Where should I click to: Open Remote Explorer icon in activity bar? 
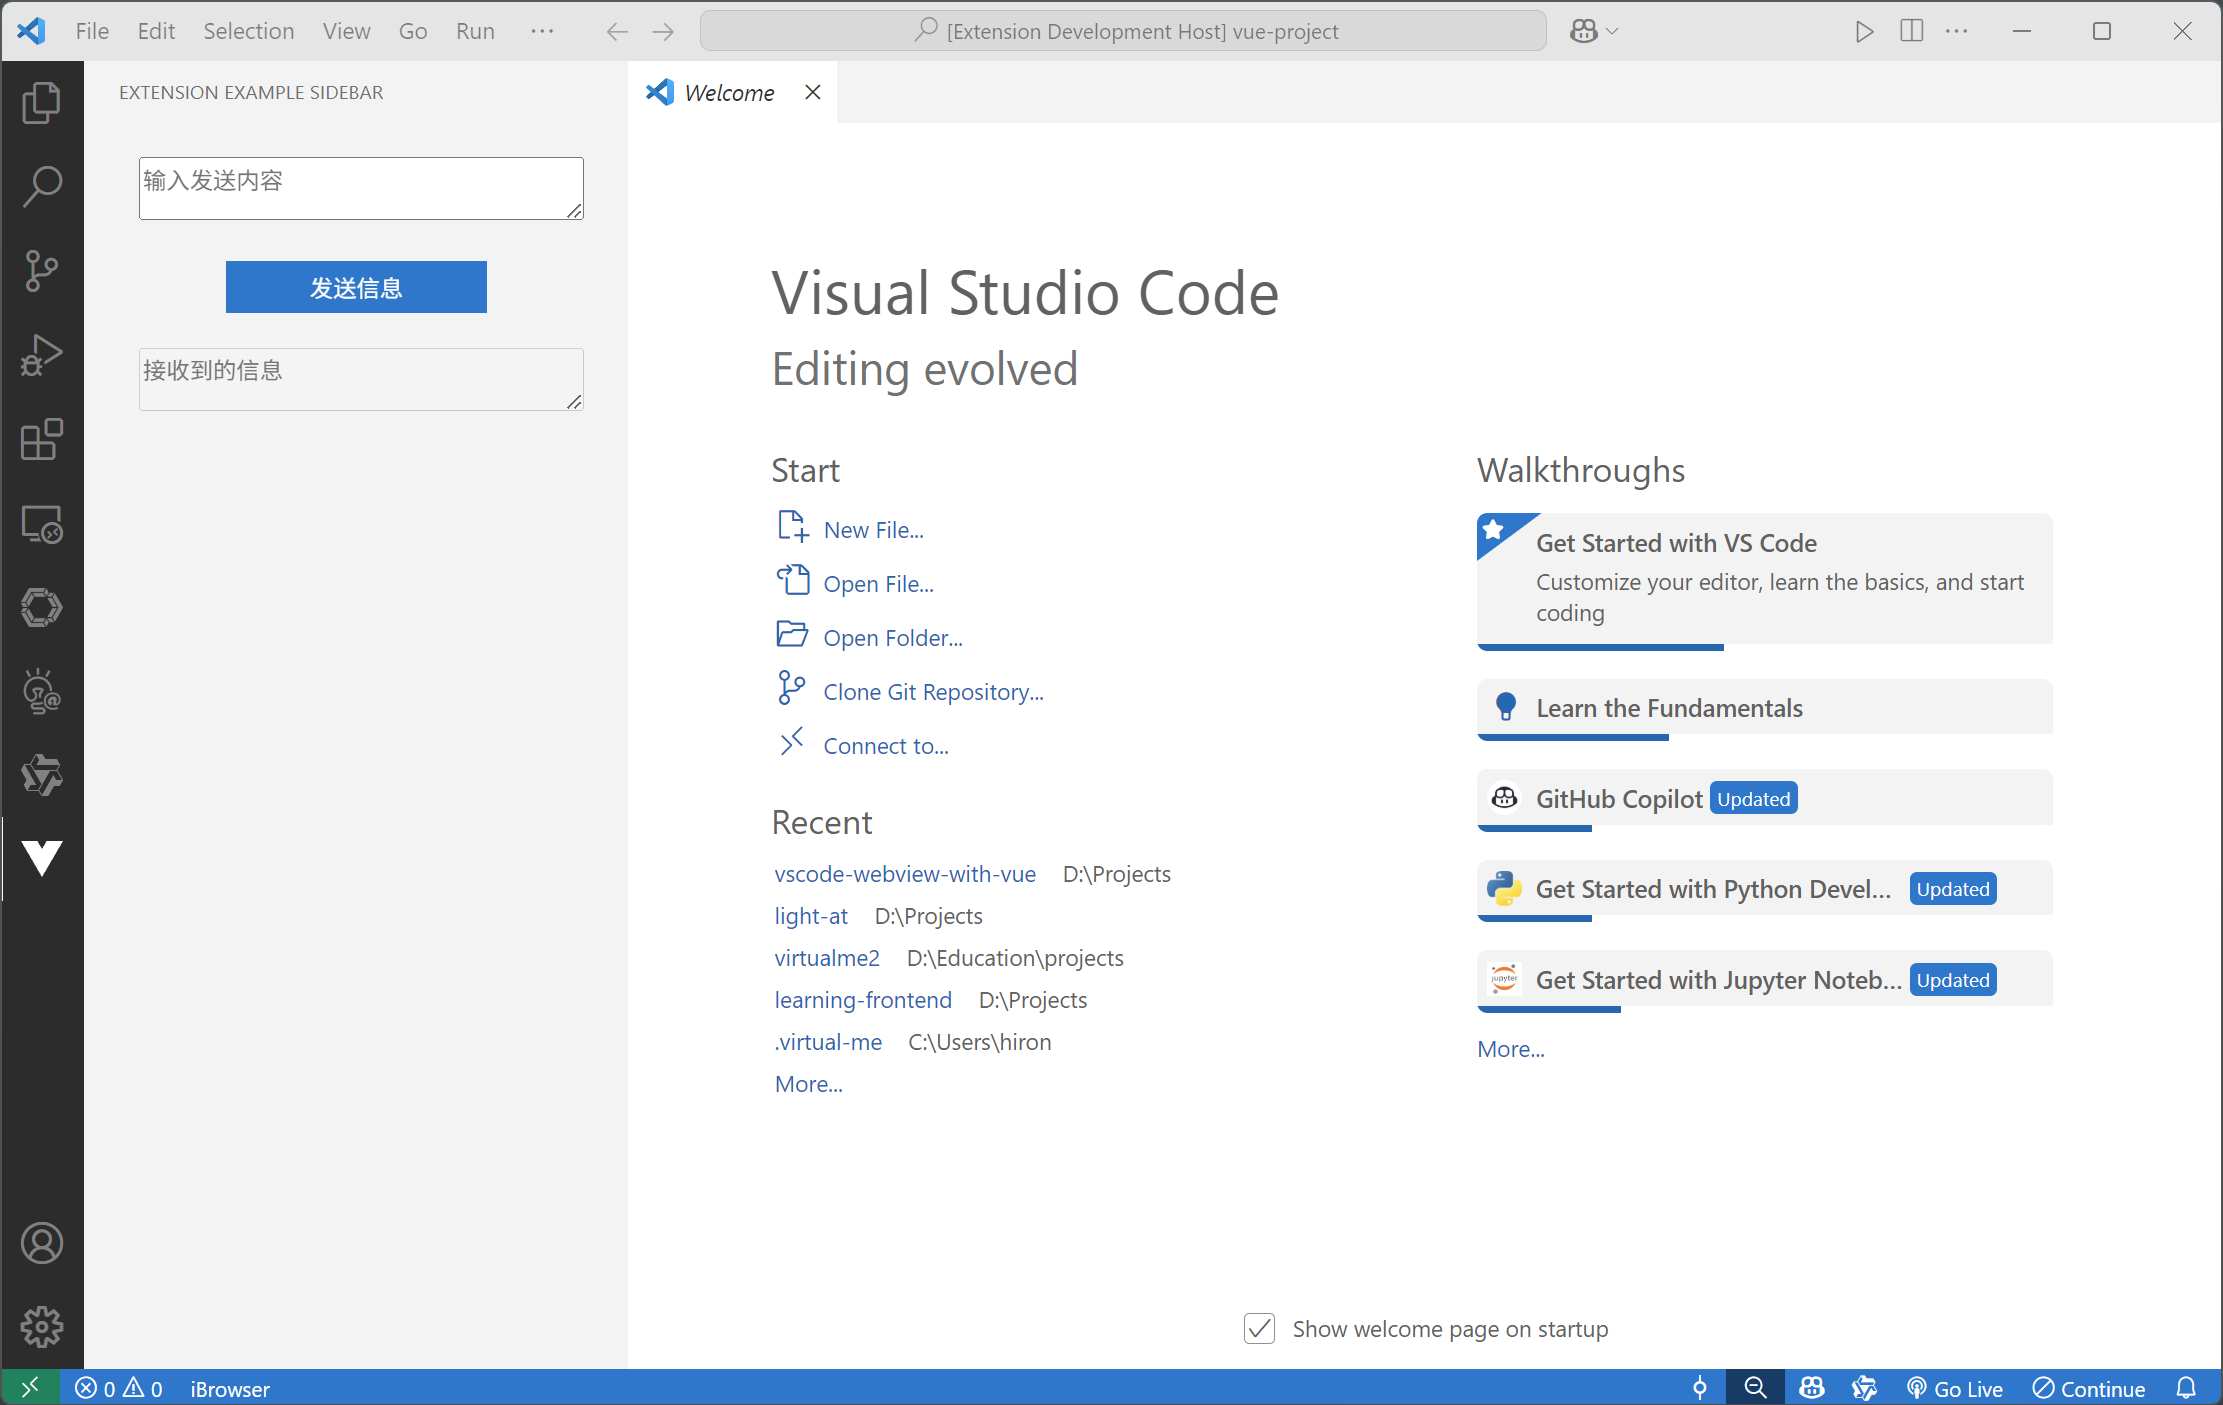tap(41, 523)
